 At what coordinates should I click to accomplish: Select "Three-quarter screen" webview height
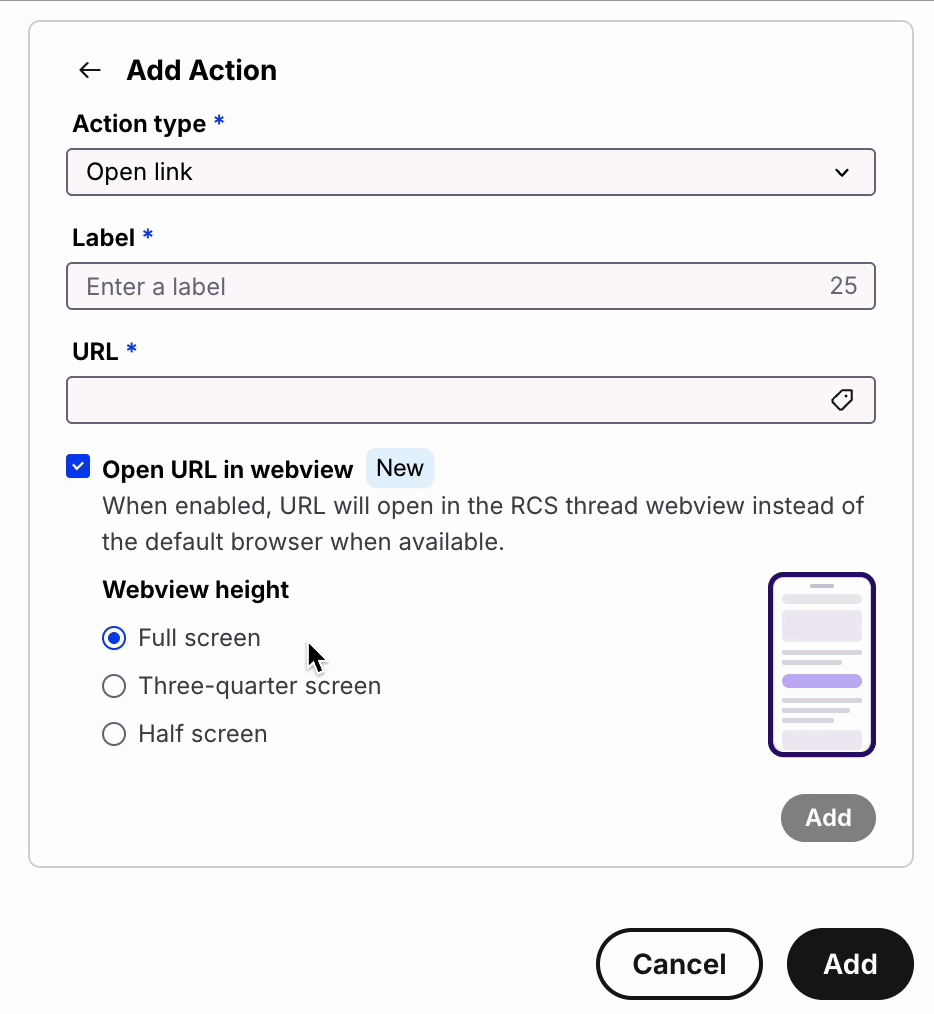[114, 685]
